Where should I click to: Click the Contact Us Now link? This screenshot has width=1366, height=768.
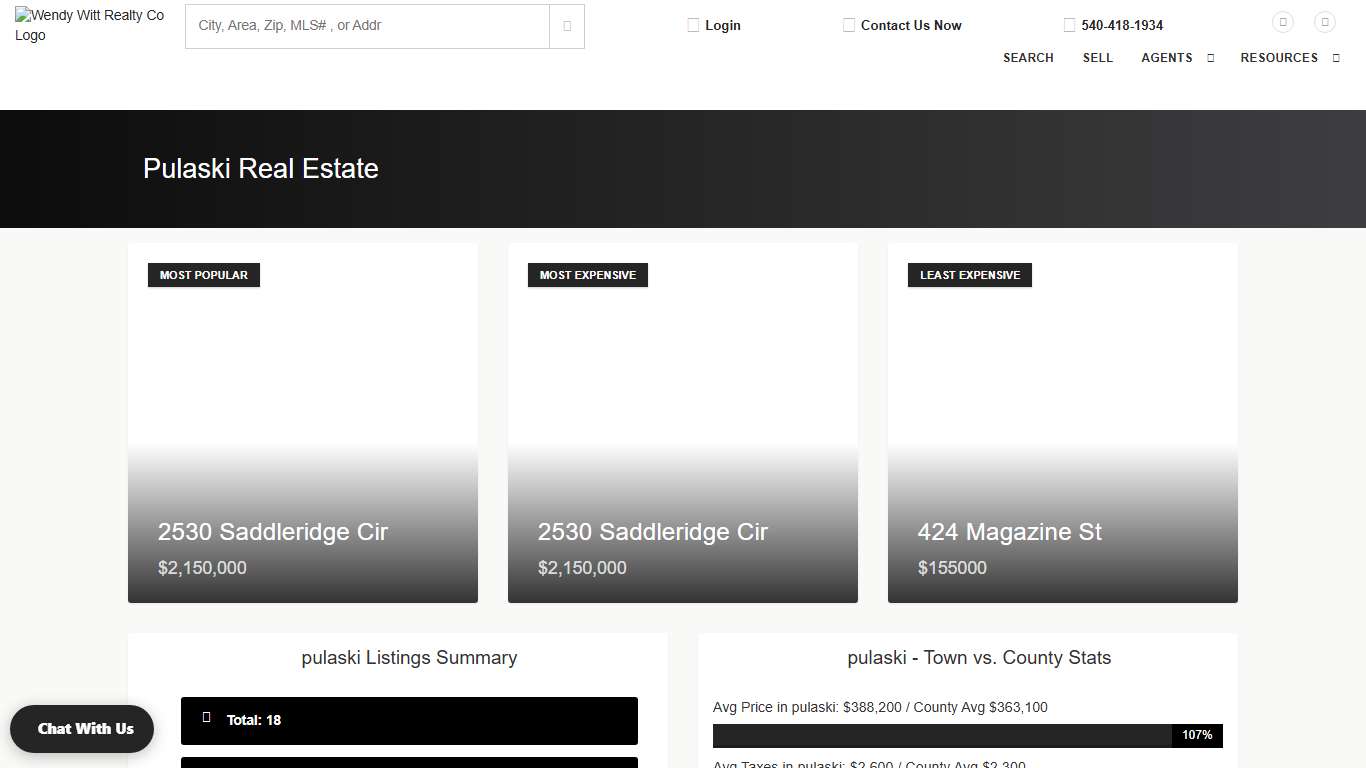point(910,25)
